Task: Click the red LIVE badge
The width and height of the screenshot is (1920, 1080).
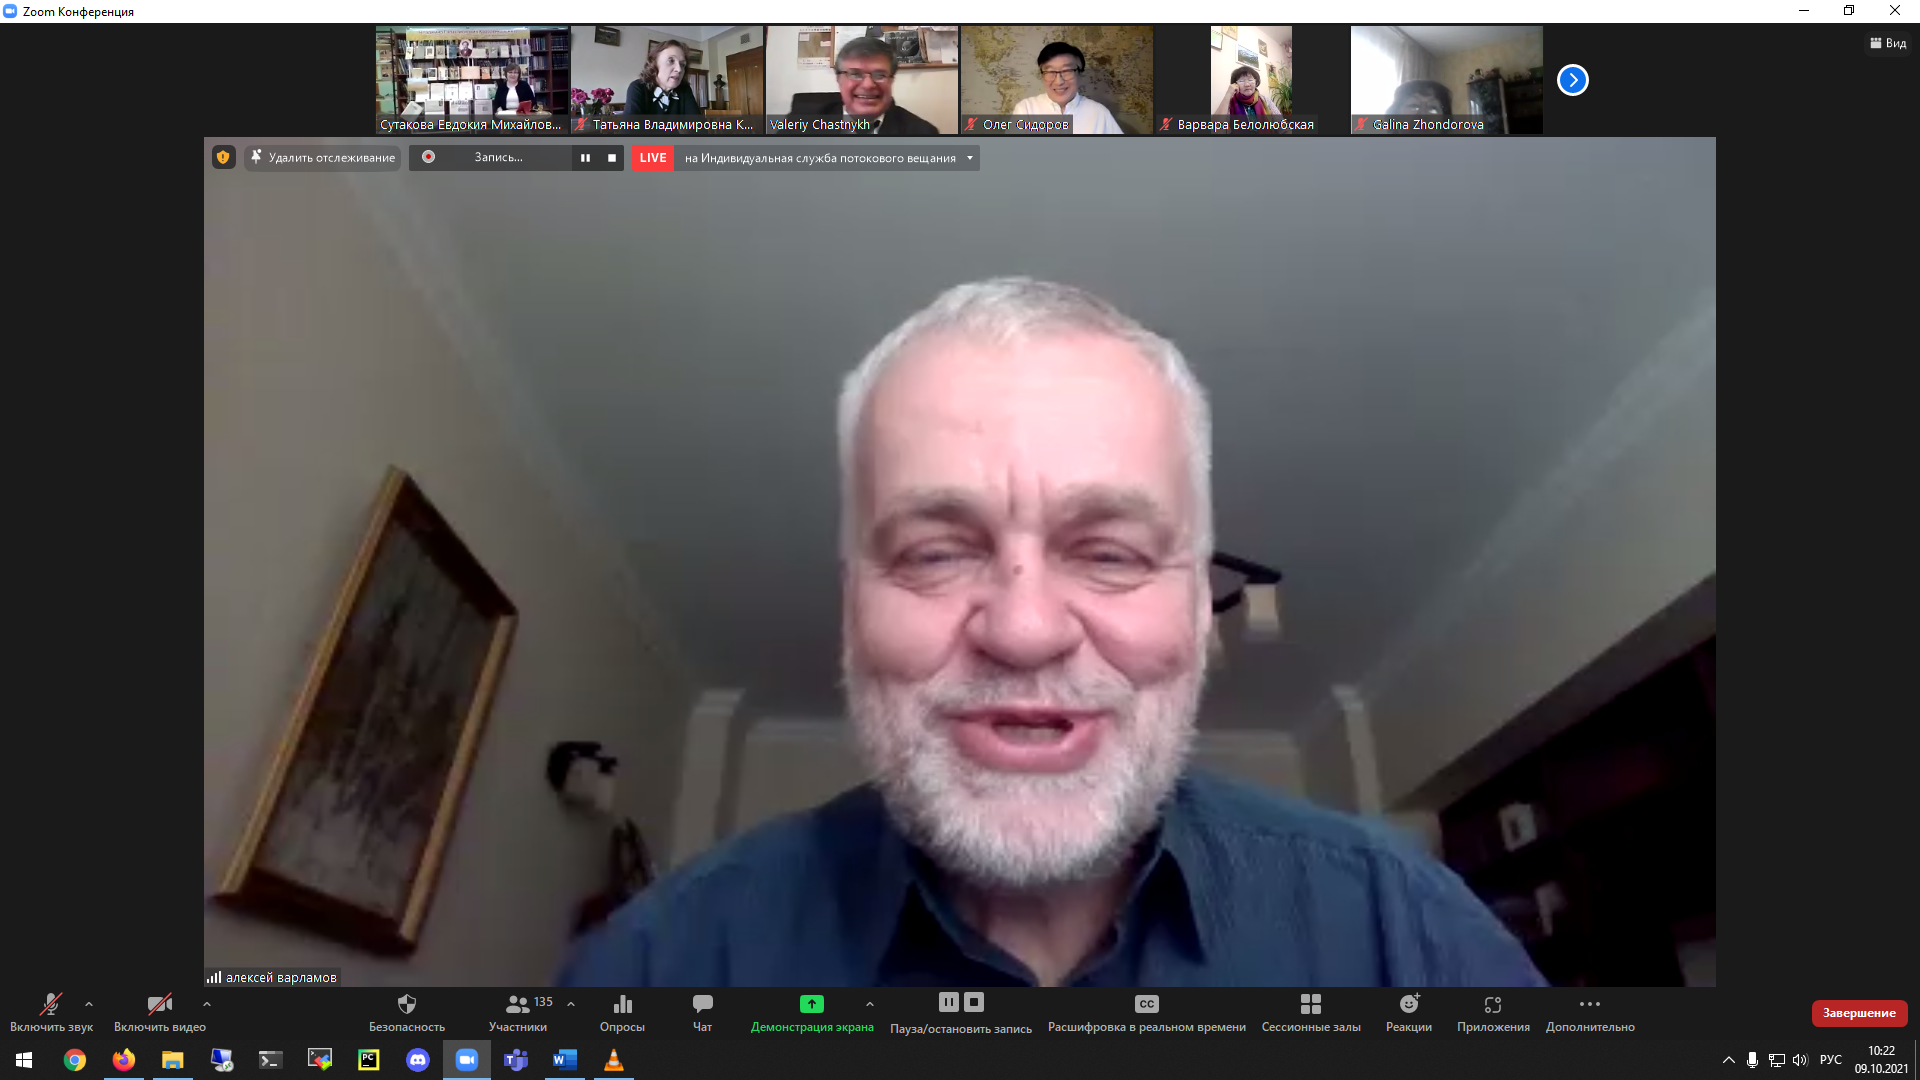Action: (x=653, y=157)
